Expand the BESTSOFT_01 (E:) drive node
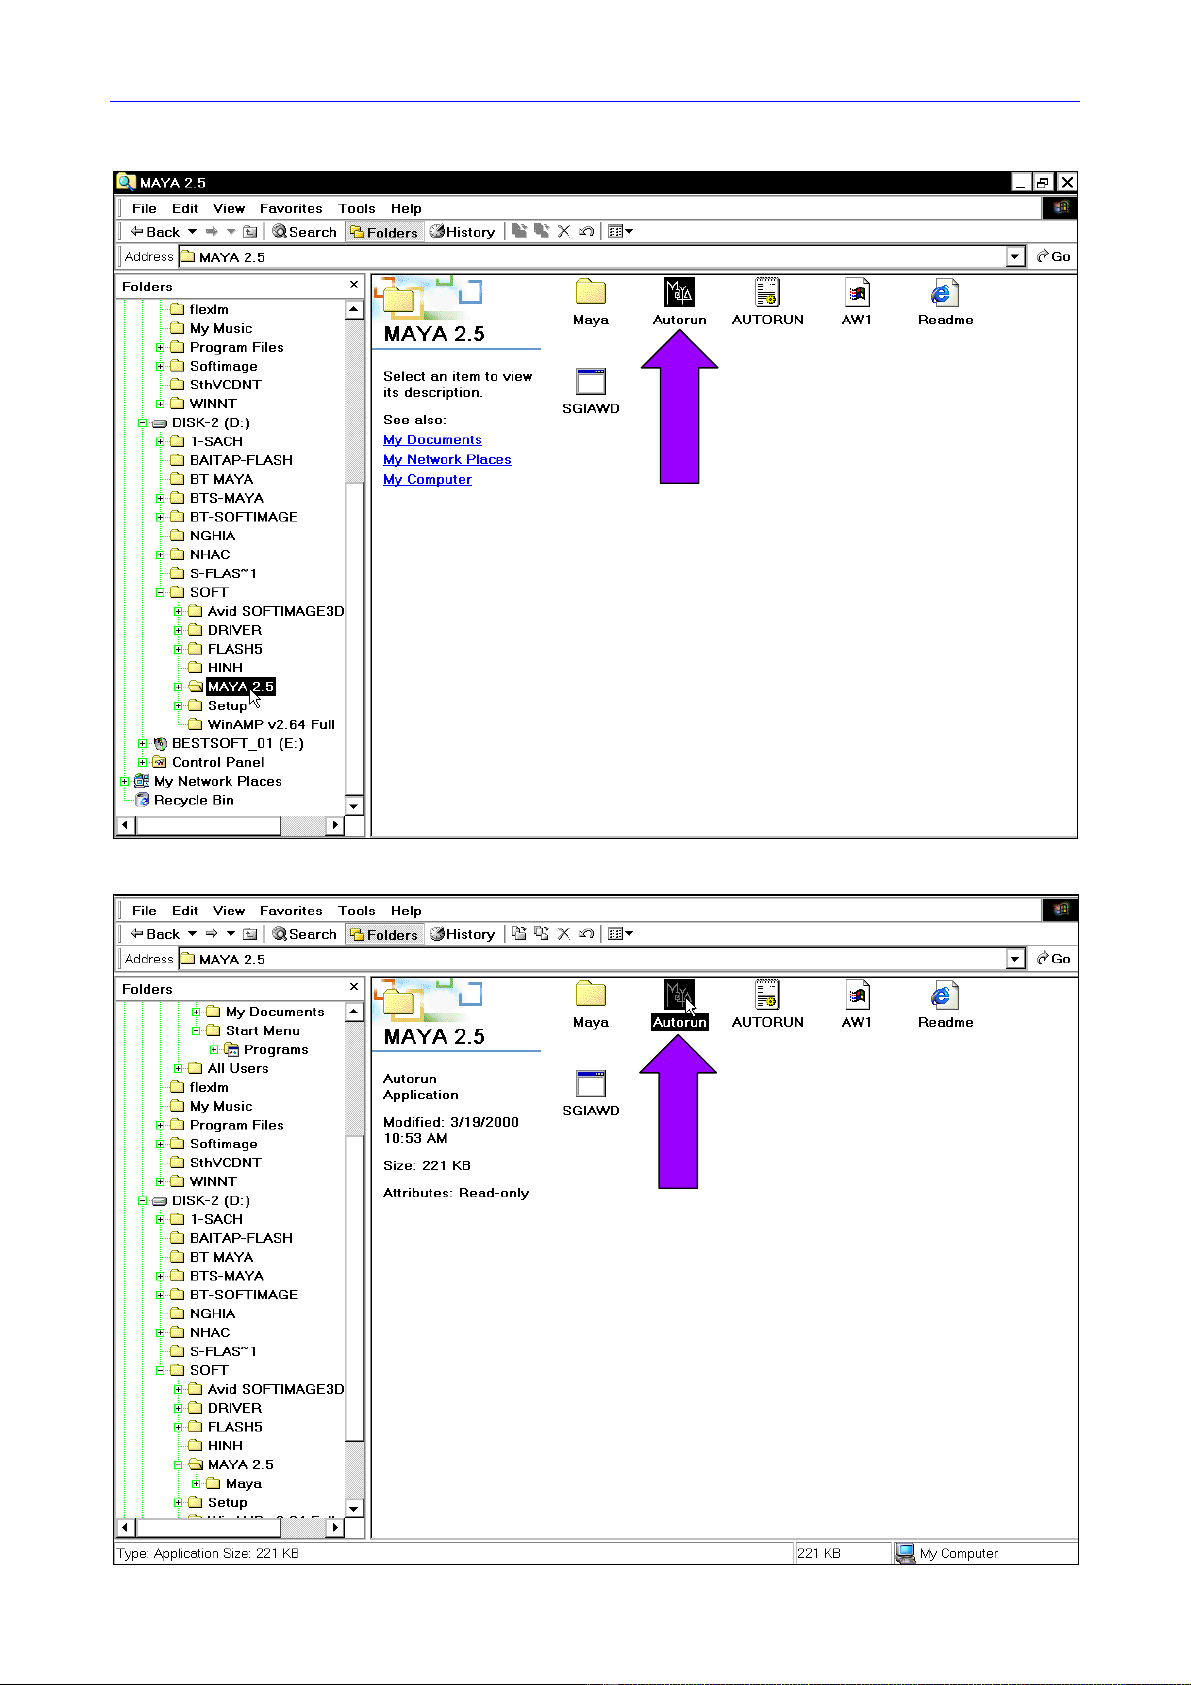This screenshot has height=1685, width=1191. tap(143, 744)
